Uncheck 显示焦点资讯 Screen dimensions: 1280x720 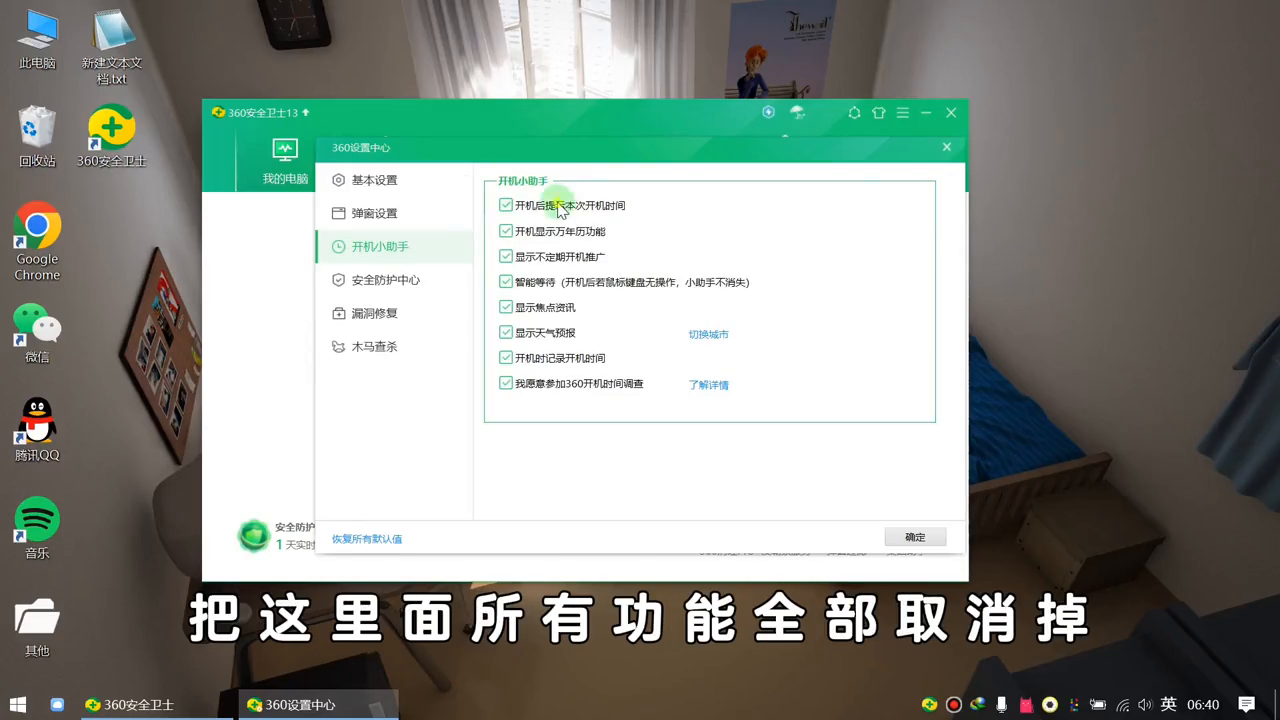[x=506, y=307]
